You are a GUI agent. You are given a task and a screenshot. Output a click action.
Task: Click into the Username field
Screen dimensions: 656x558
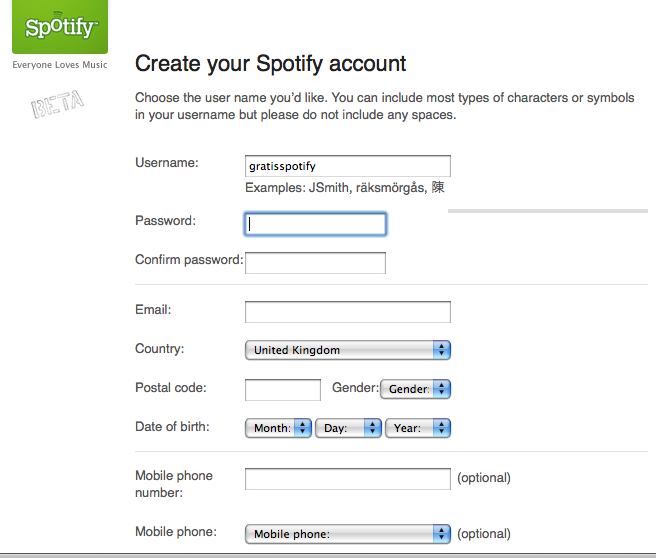348,166
